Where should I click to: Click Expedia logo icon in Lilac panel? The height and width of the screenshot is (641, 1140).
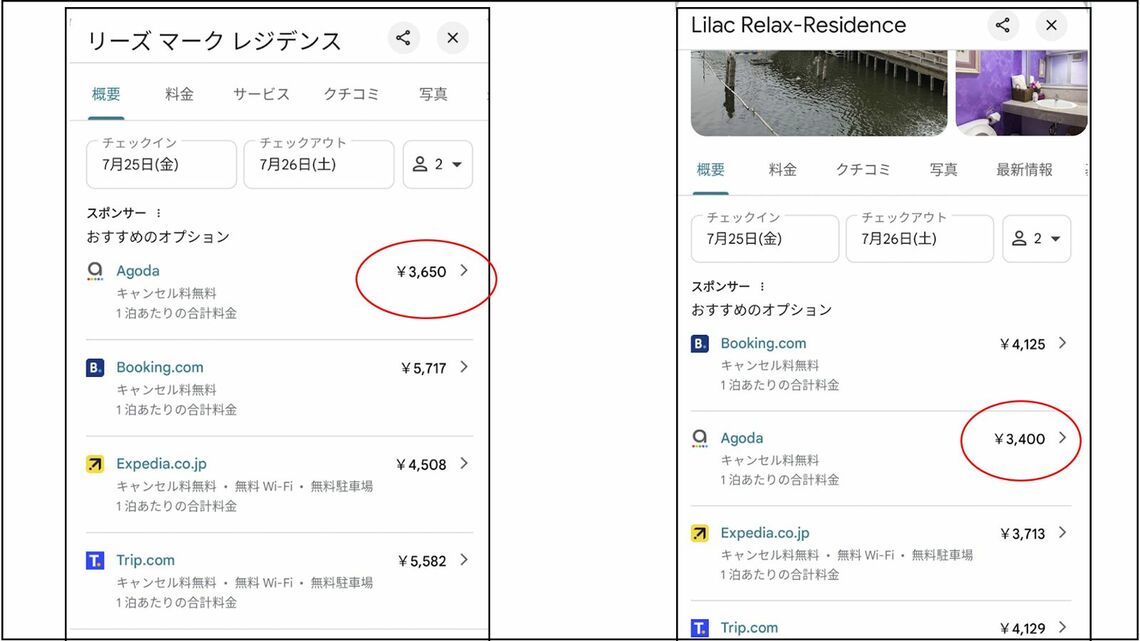(x=699, y=533)
